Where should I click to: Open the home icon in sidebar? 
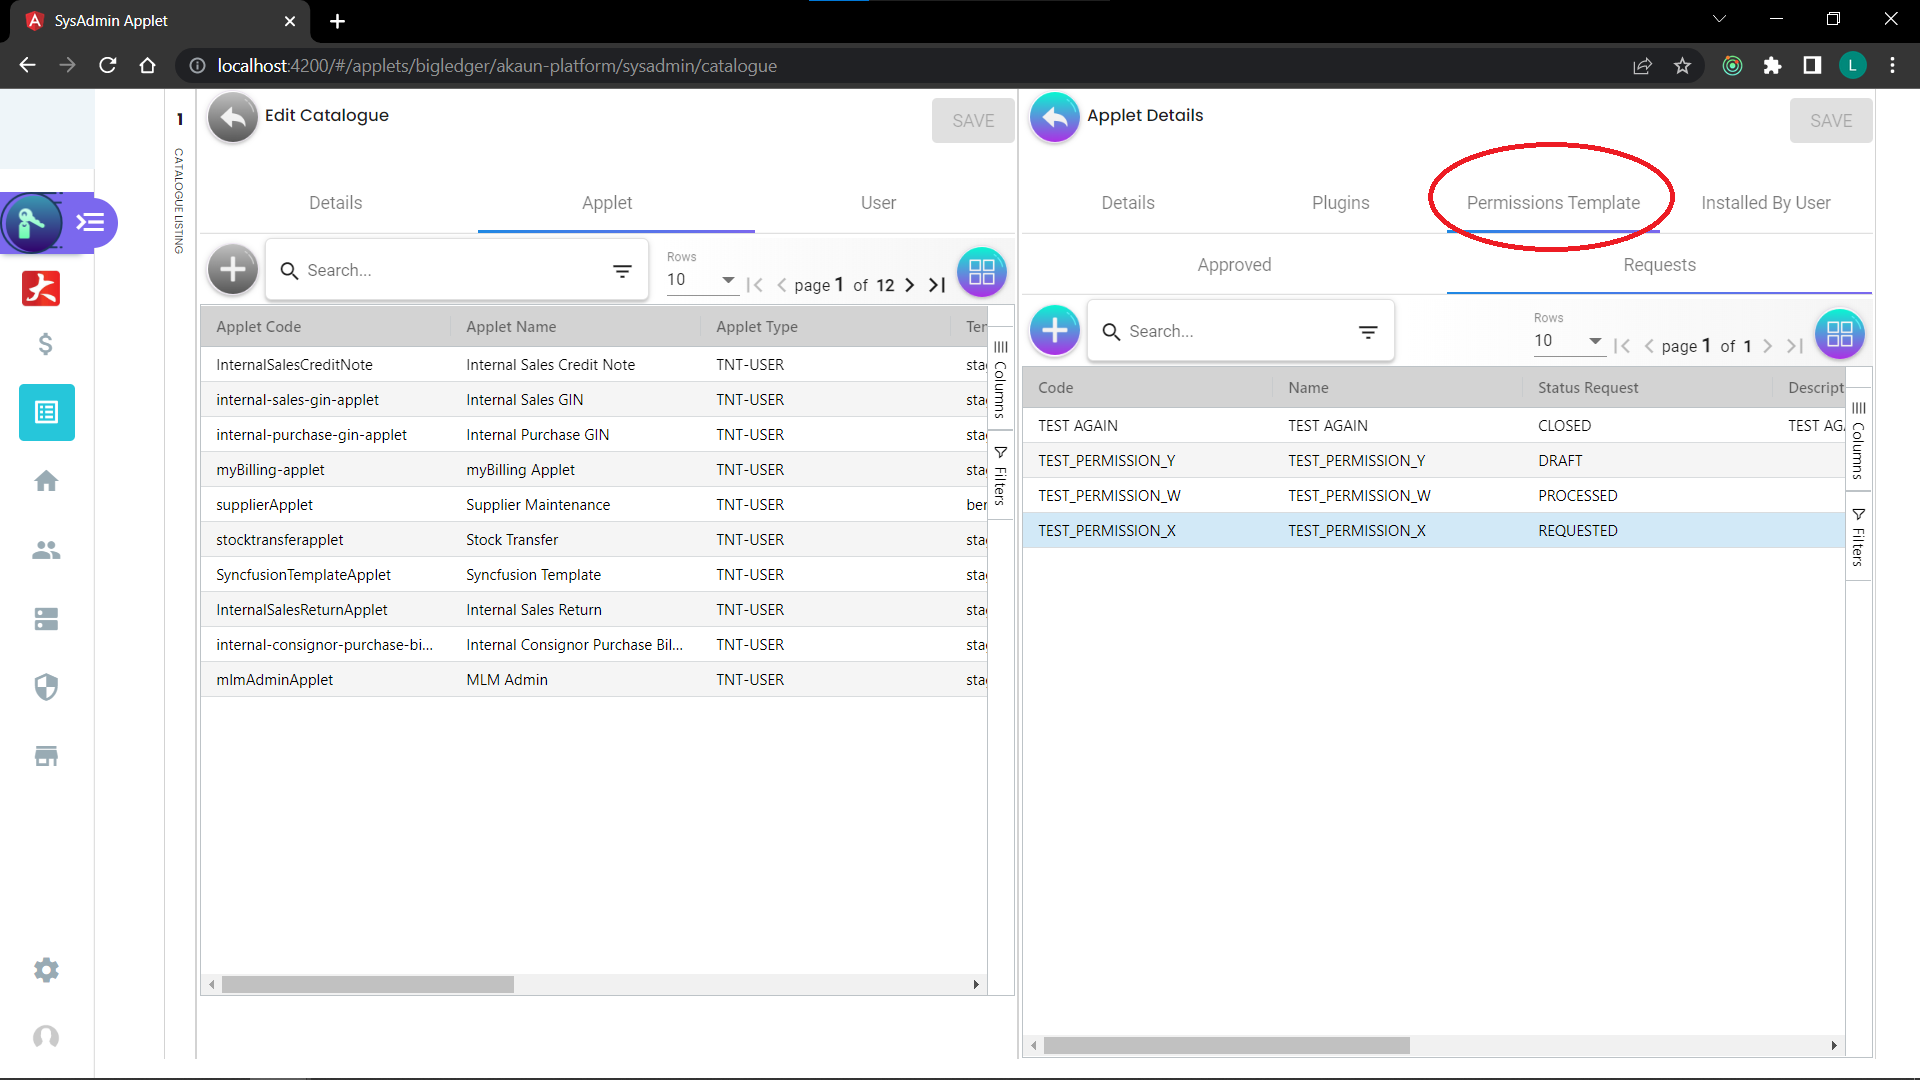(46, 481)
